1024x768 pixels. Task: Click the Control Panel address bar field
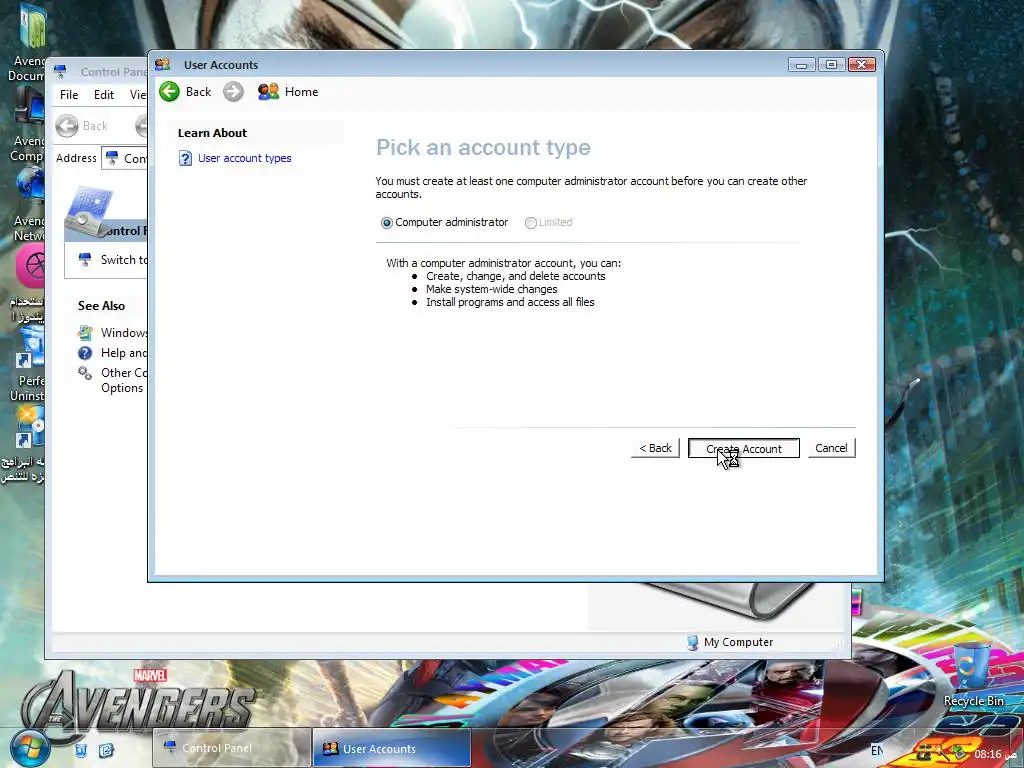[x=125, y=158]
